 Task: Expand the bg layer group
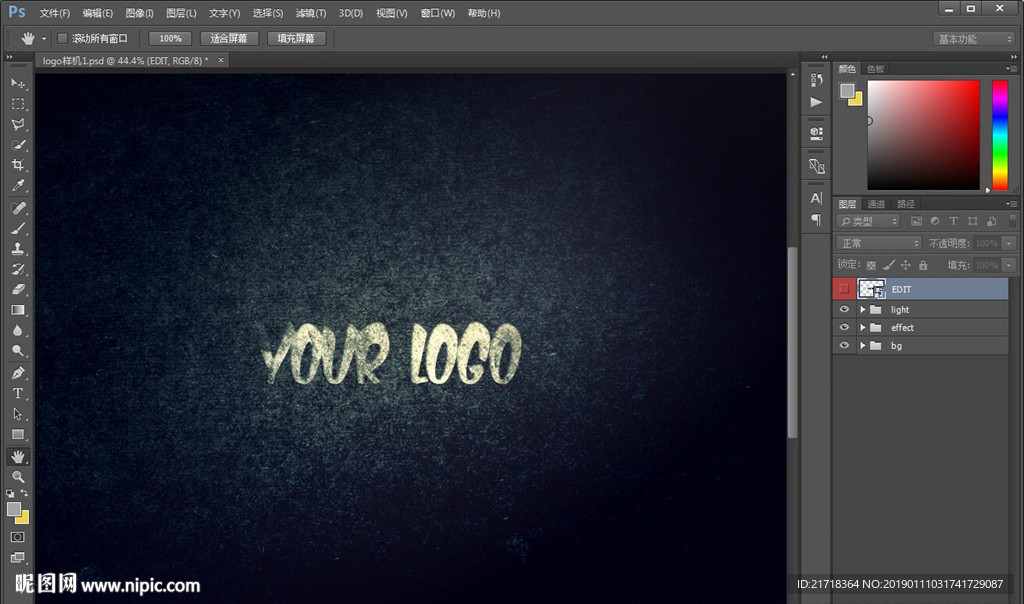[x=862, y=346]
